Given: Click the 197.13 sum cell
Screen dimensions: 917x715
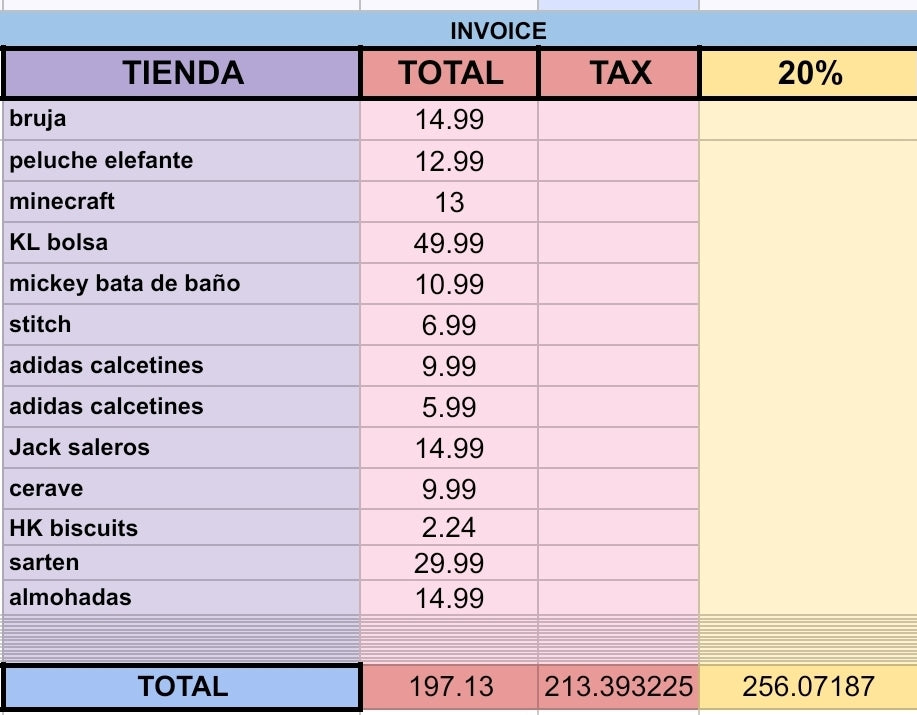Looking at the screenshot, I should [449, 687].
